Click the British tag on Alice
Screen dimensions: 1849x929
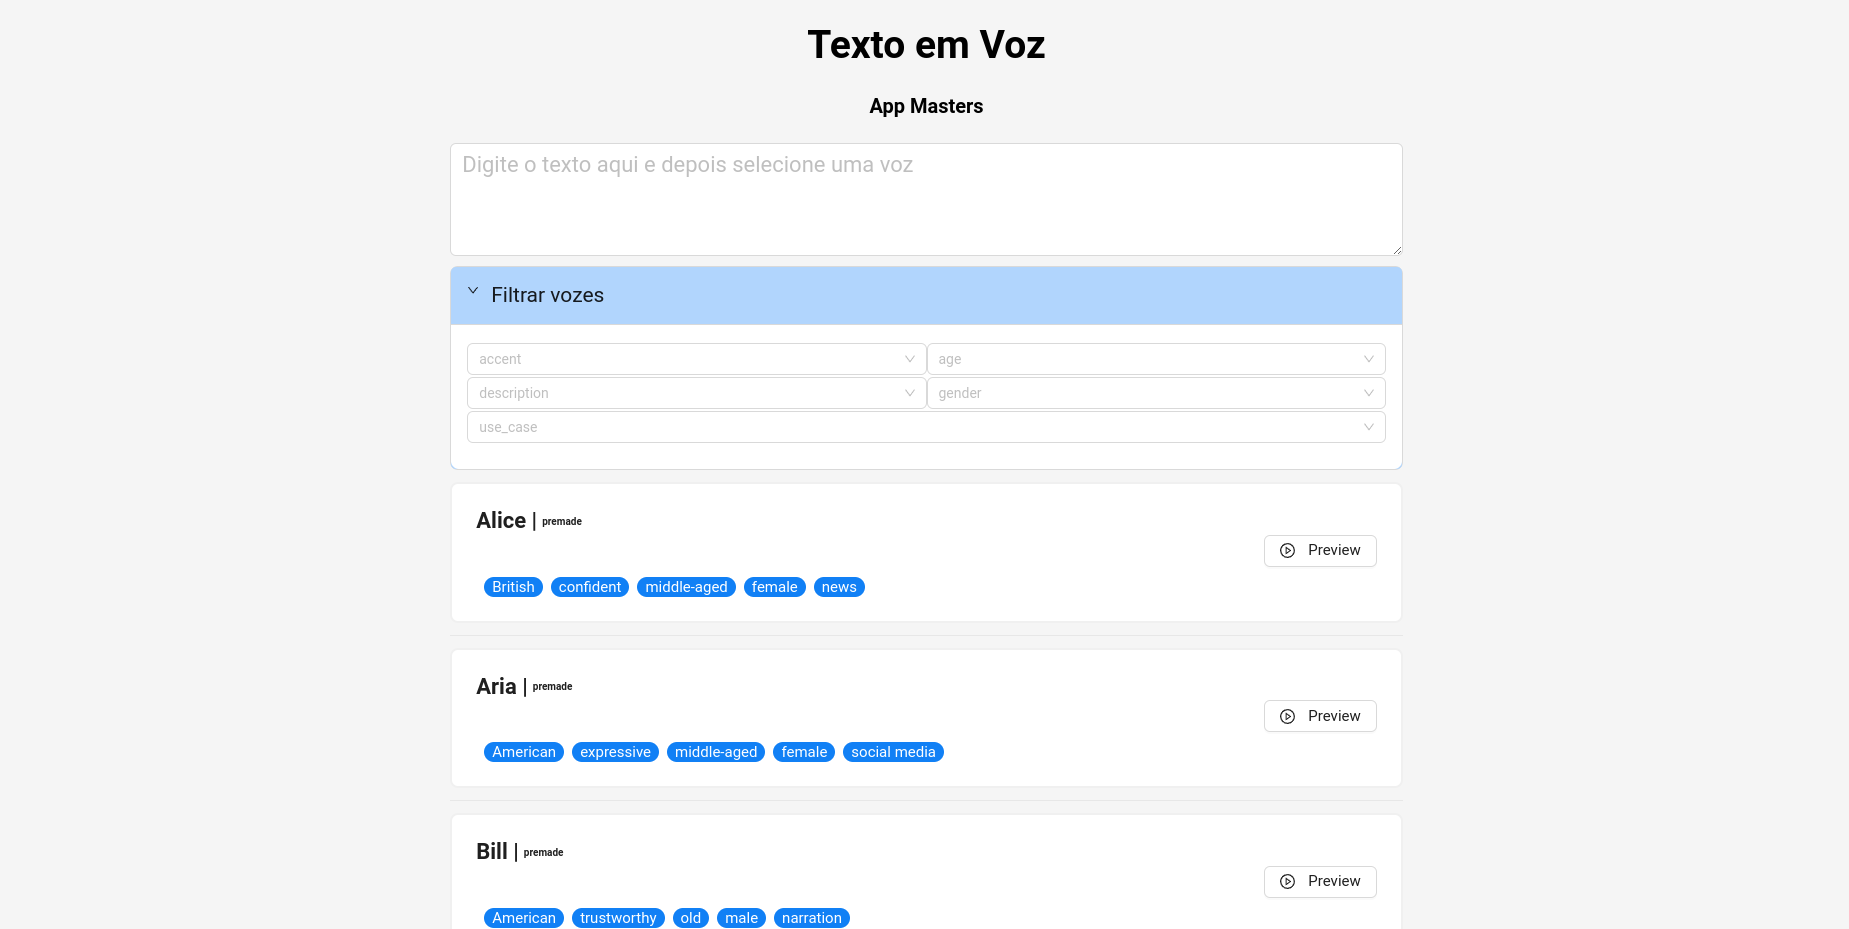(x=513, y=587)
